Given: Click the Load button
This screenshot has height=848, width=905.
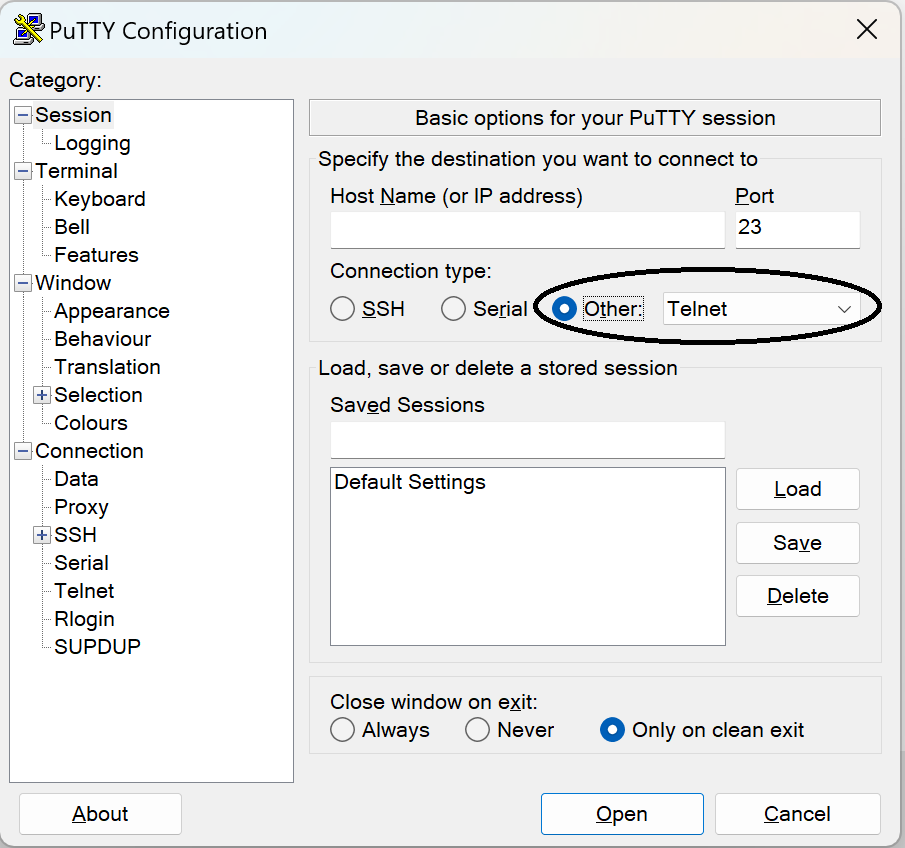Looking at the screenshot, I should pyautogui.click(x=798, y=489).
